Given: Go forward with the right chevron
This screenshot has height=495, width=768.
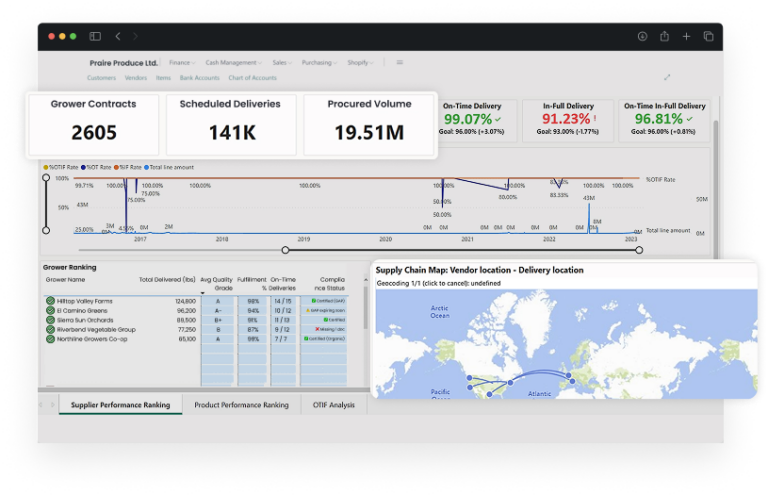Looking at the screenshot, I should (136, 36).
